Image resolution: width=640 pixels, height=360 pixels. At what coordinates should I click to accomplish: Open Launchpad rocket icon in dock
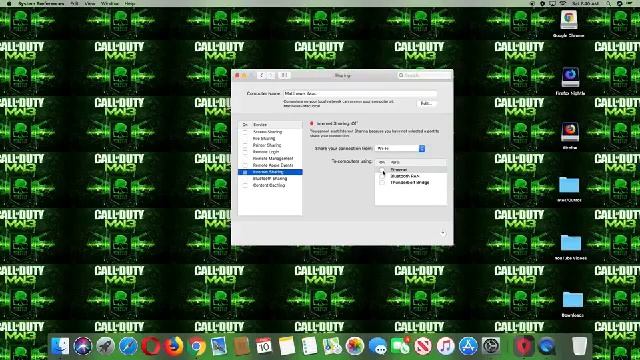(x=106, y=346)
